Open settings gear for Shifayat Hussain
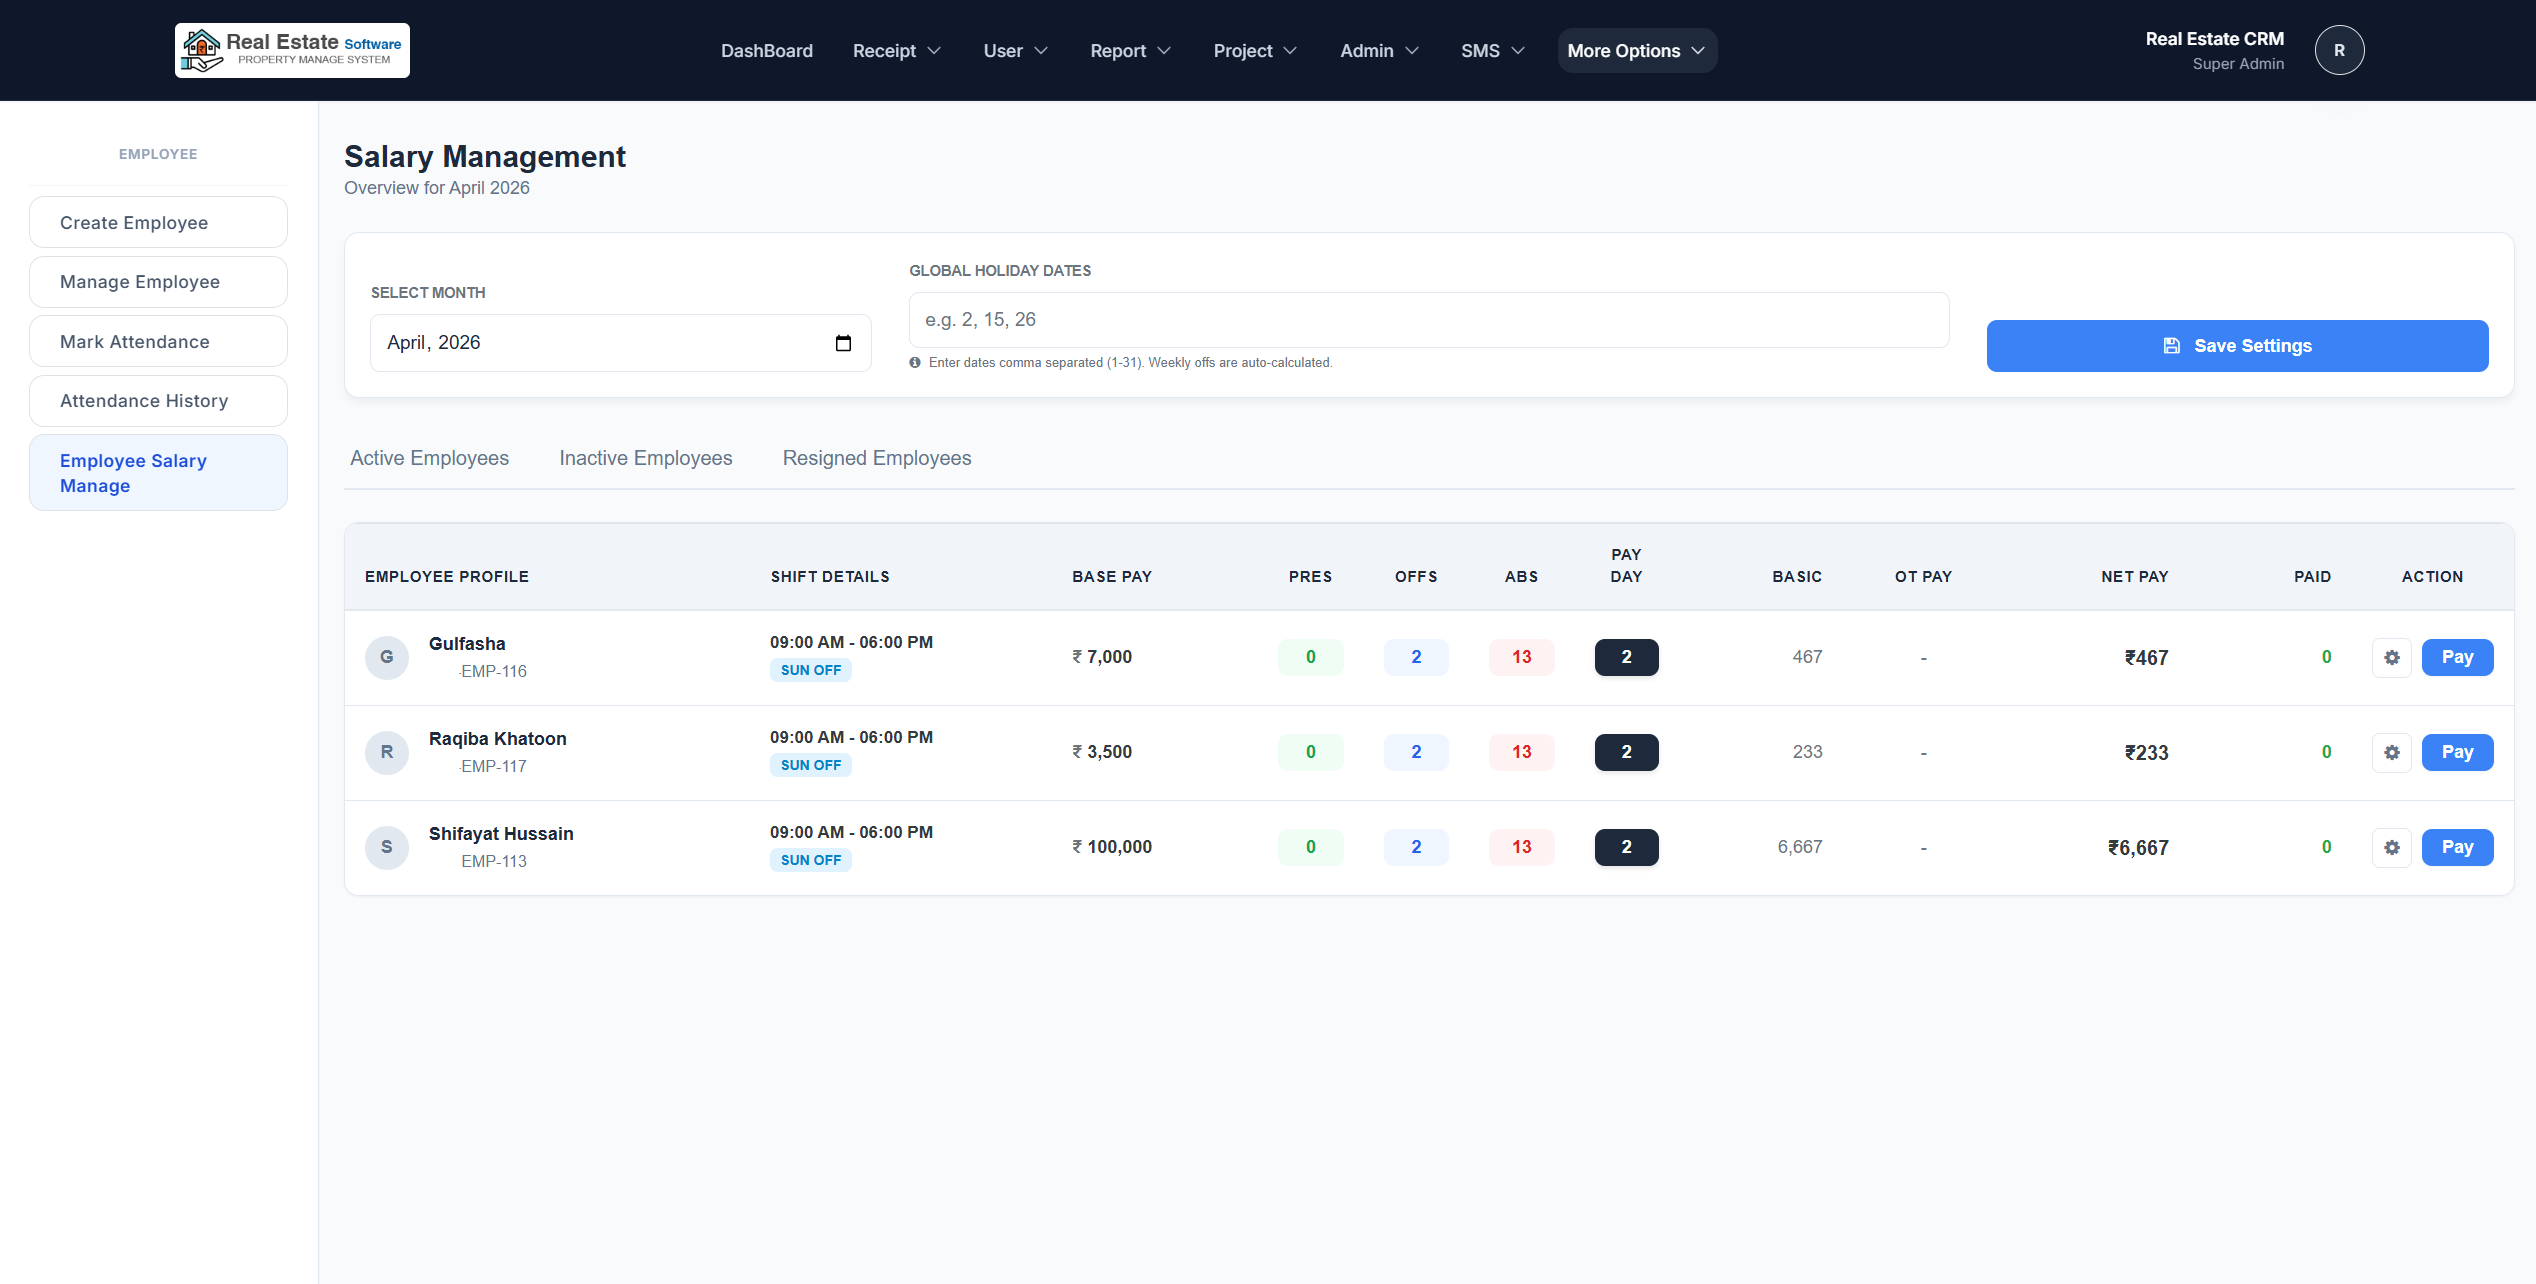 pos(2391,847)
